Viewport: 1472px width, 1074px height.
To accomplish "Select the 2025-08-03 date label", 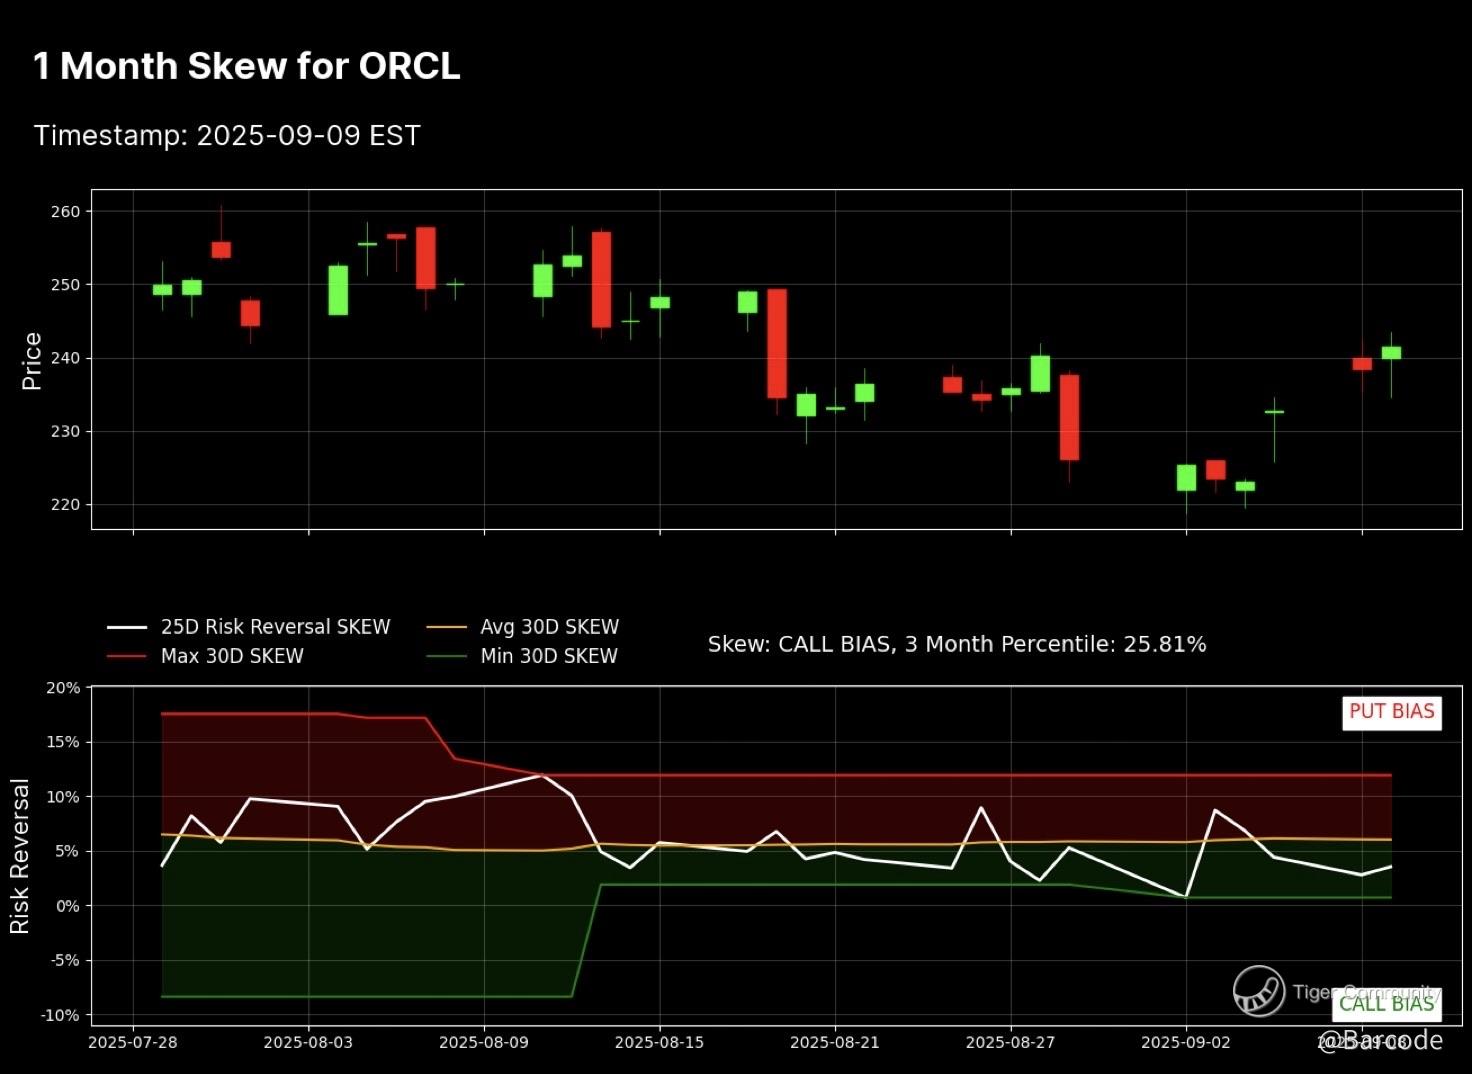I will (308, 1043).
